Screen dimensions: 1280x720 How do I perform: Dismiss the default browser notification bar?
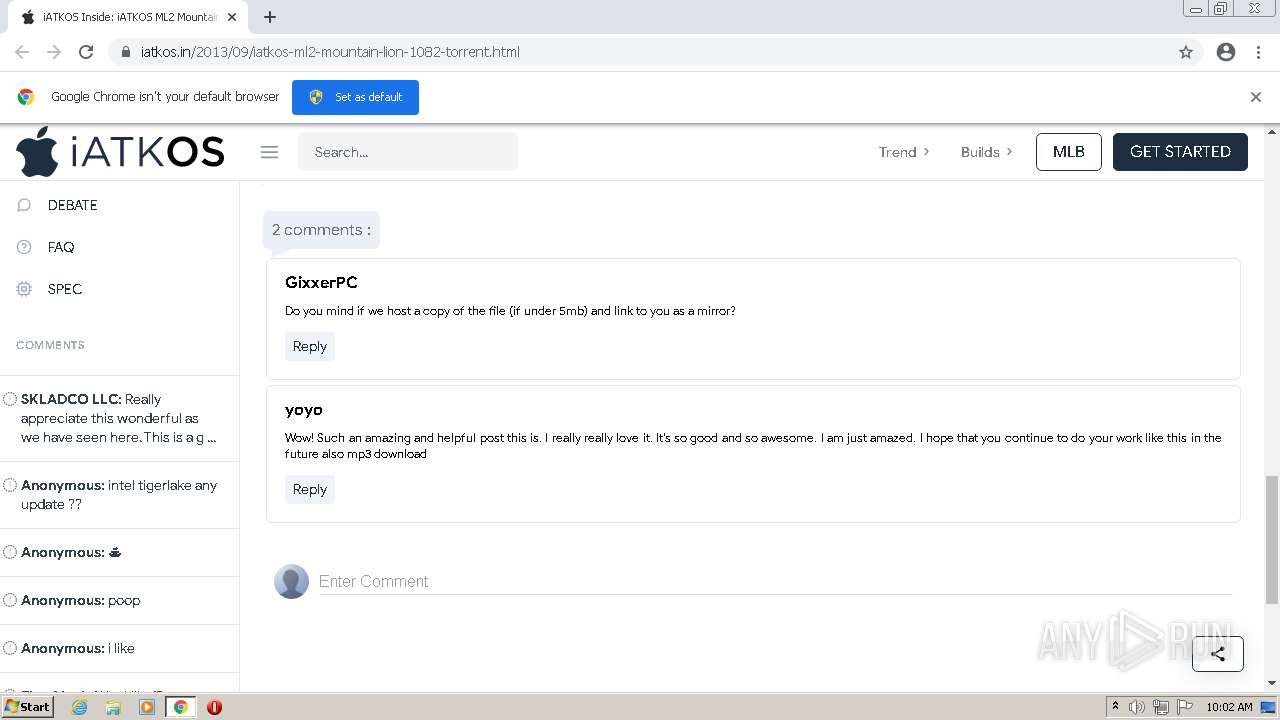pyautogui.click(x=1256, y=97)
